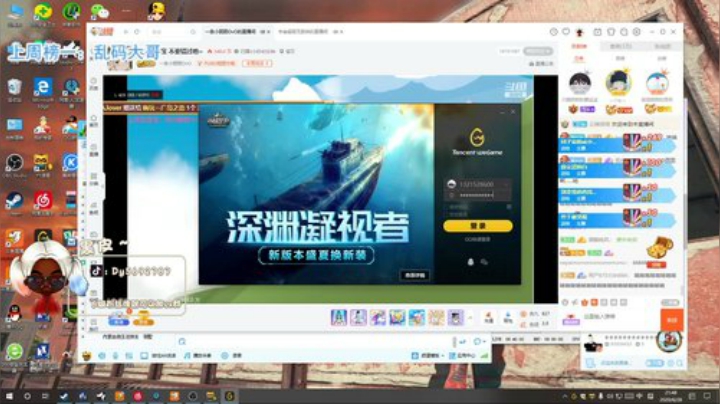
Task: Select the sixth gift icon in the gift bar
Action: 436,317
